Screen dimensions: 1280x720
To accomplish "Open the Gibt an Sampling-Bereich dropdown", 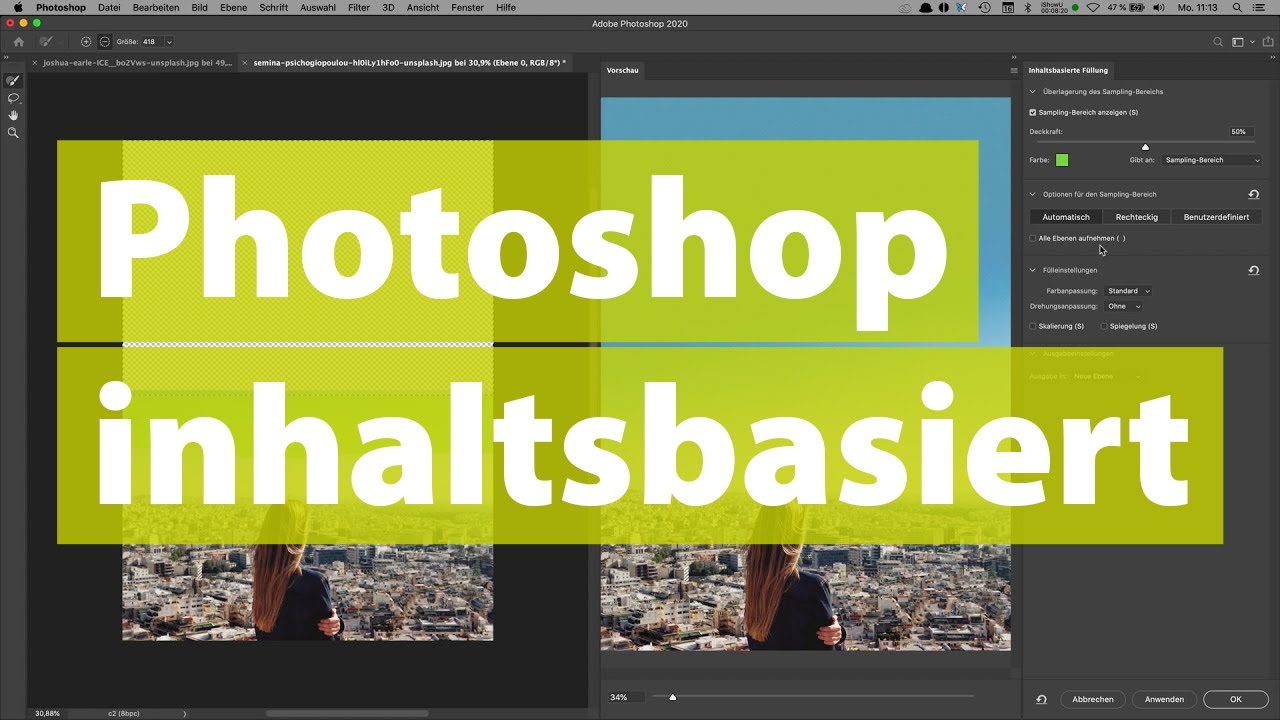I will point(1212,160).
